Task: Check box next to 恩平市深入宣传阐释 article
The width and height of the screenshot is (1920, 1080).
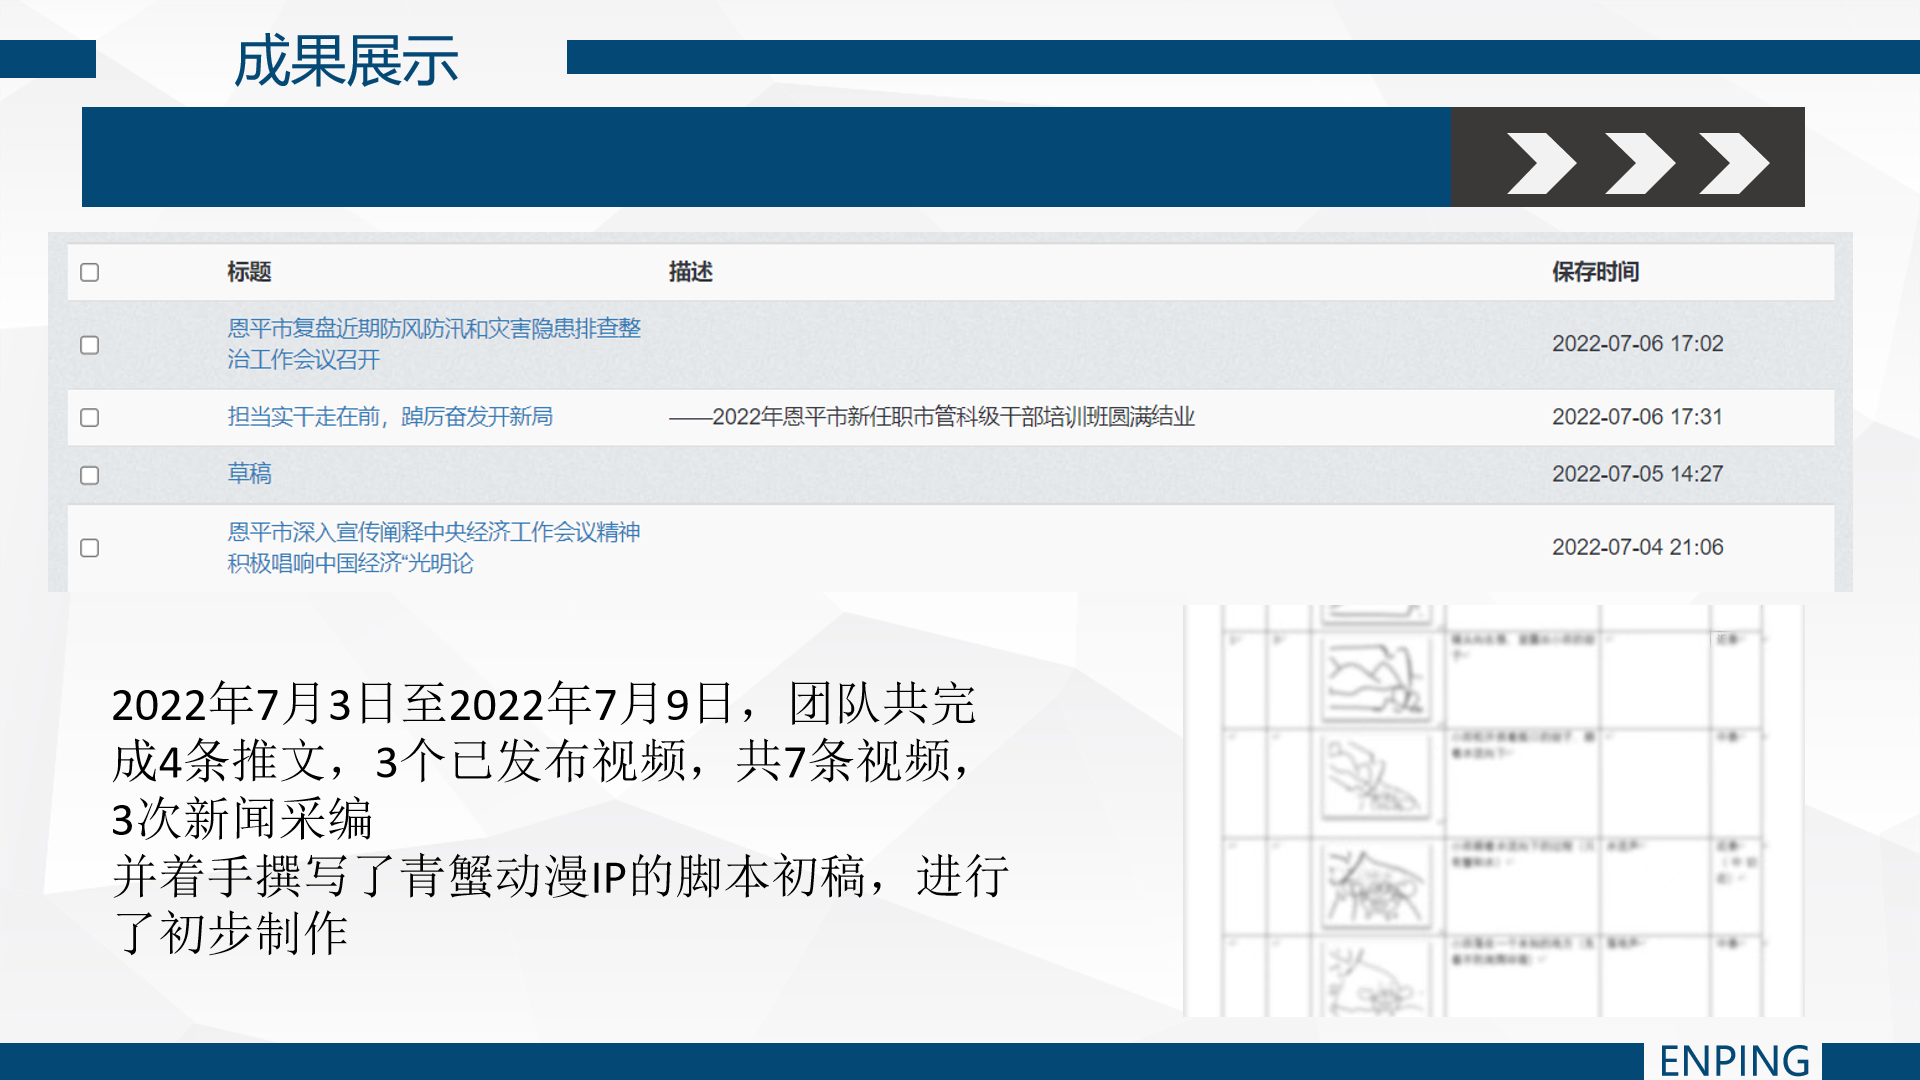Action: [90, 548]
